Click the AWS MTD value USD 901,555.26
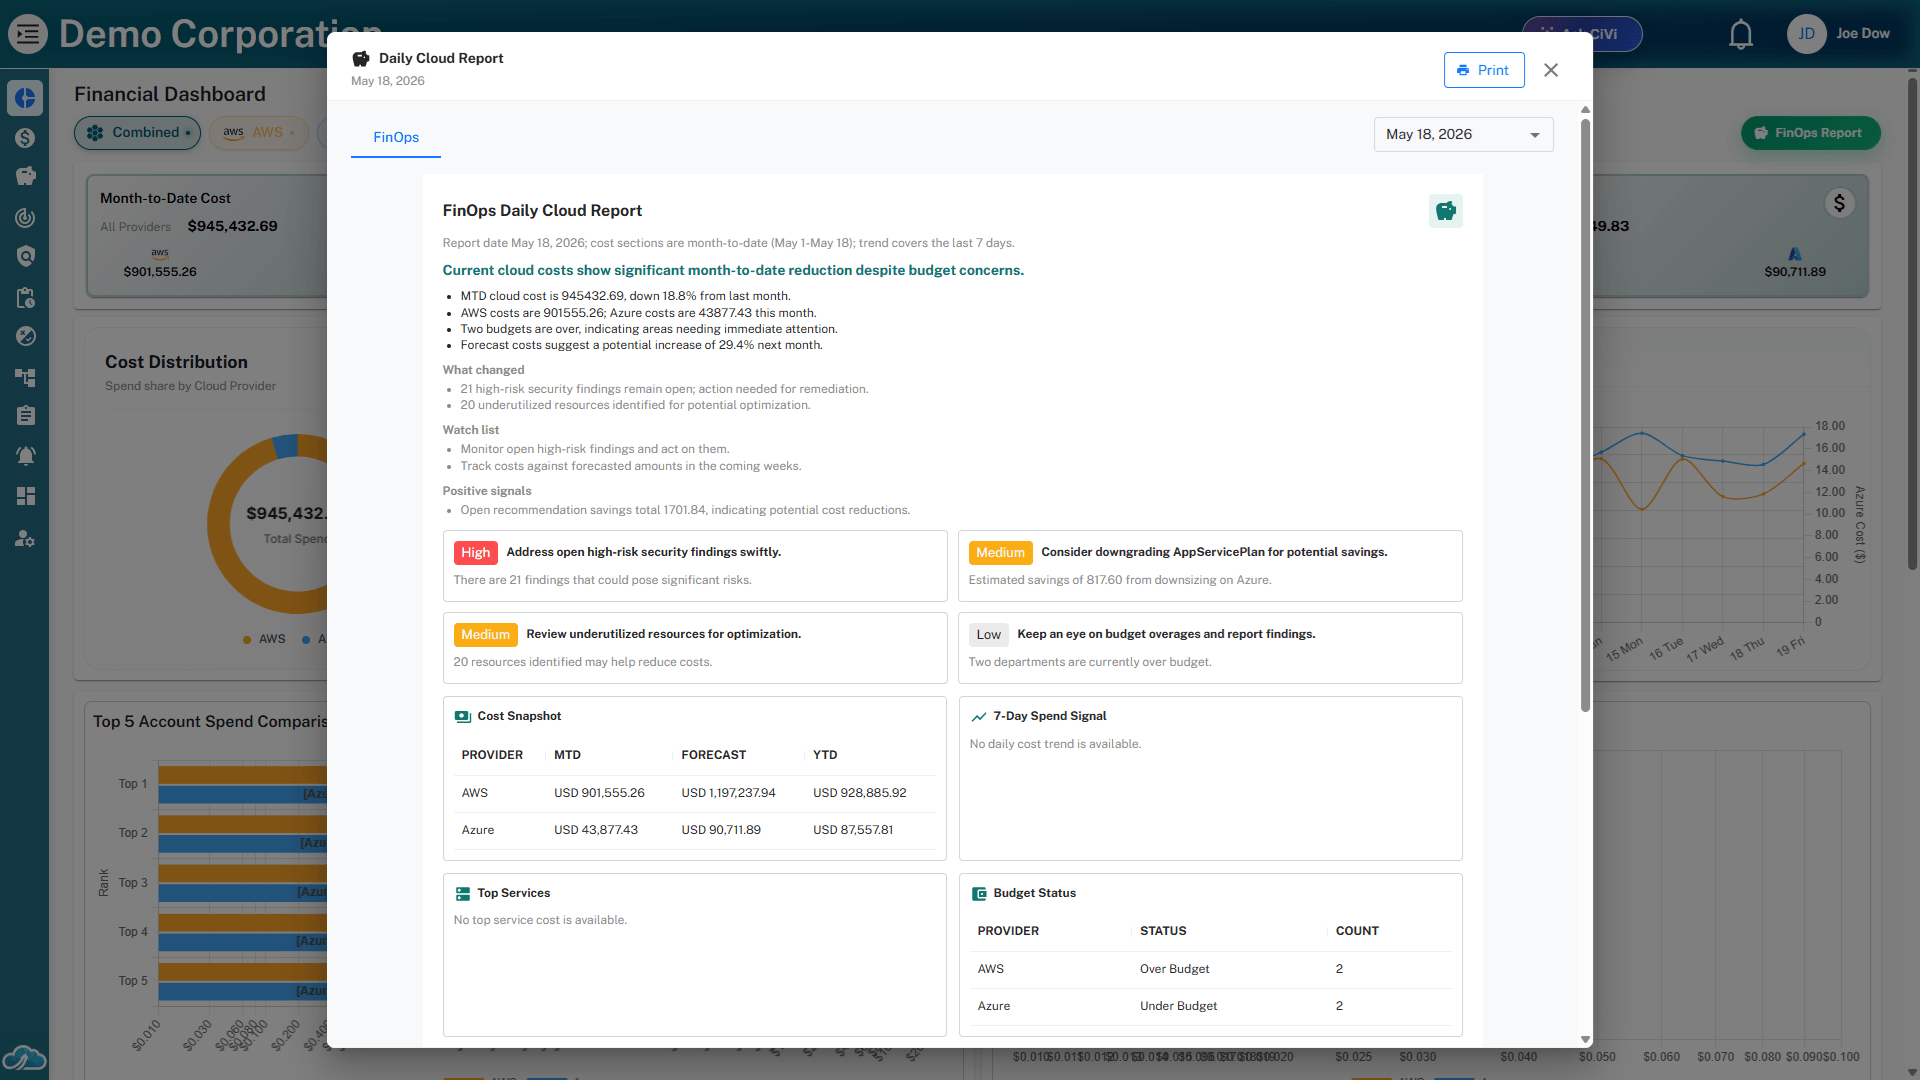This screenshot has height=1080, width=1920. pyautogui.click(x=599, y=793)
